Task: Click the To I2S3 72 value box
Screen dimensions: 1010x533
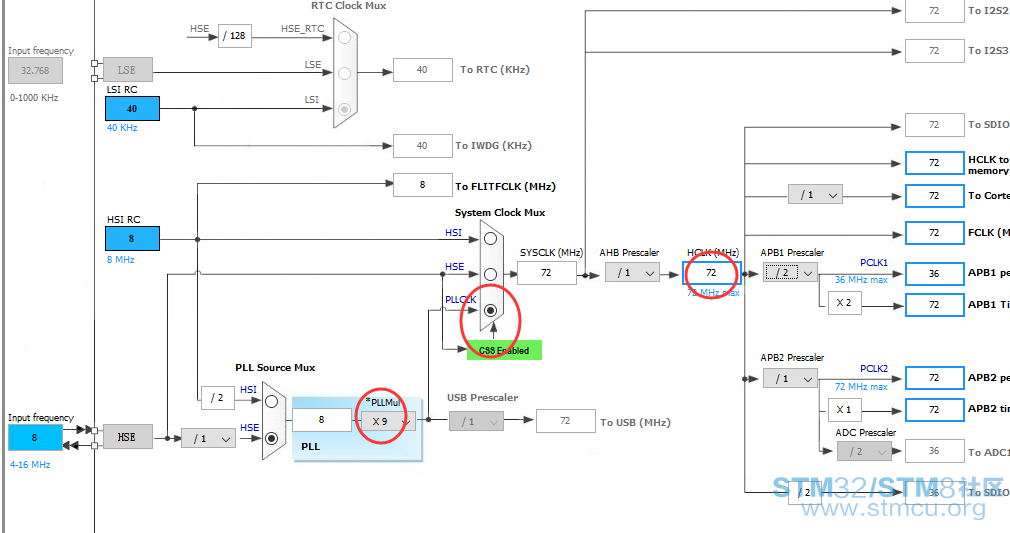Action: coord(935,51)
